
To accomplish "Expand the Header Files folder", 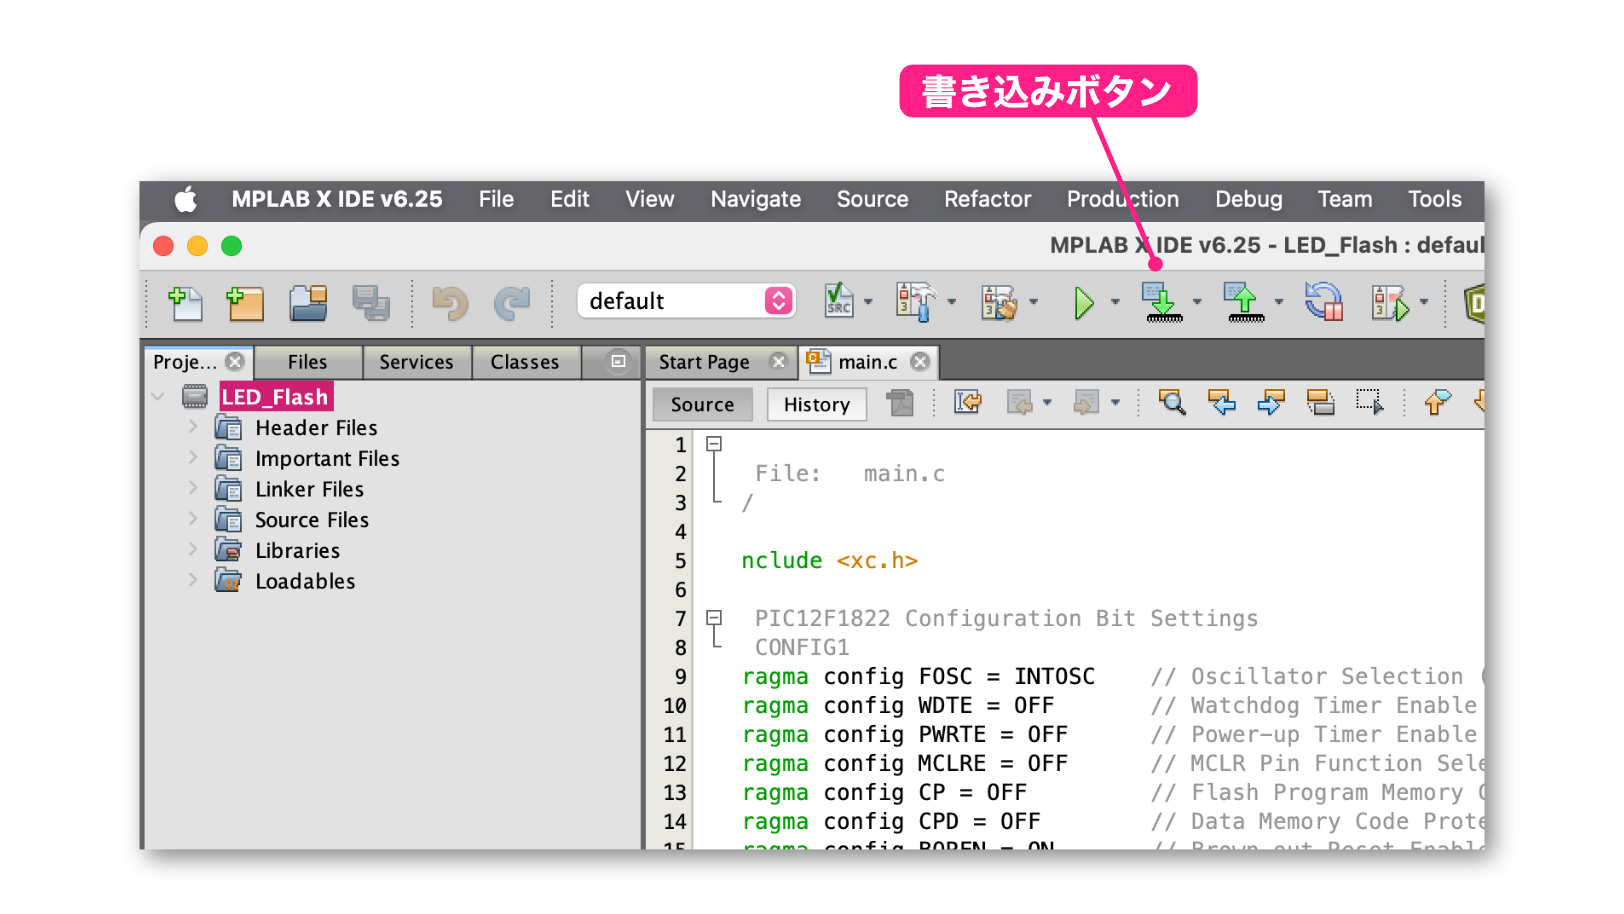I will point(193,427).
